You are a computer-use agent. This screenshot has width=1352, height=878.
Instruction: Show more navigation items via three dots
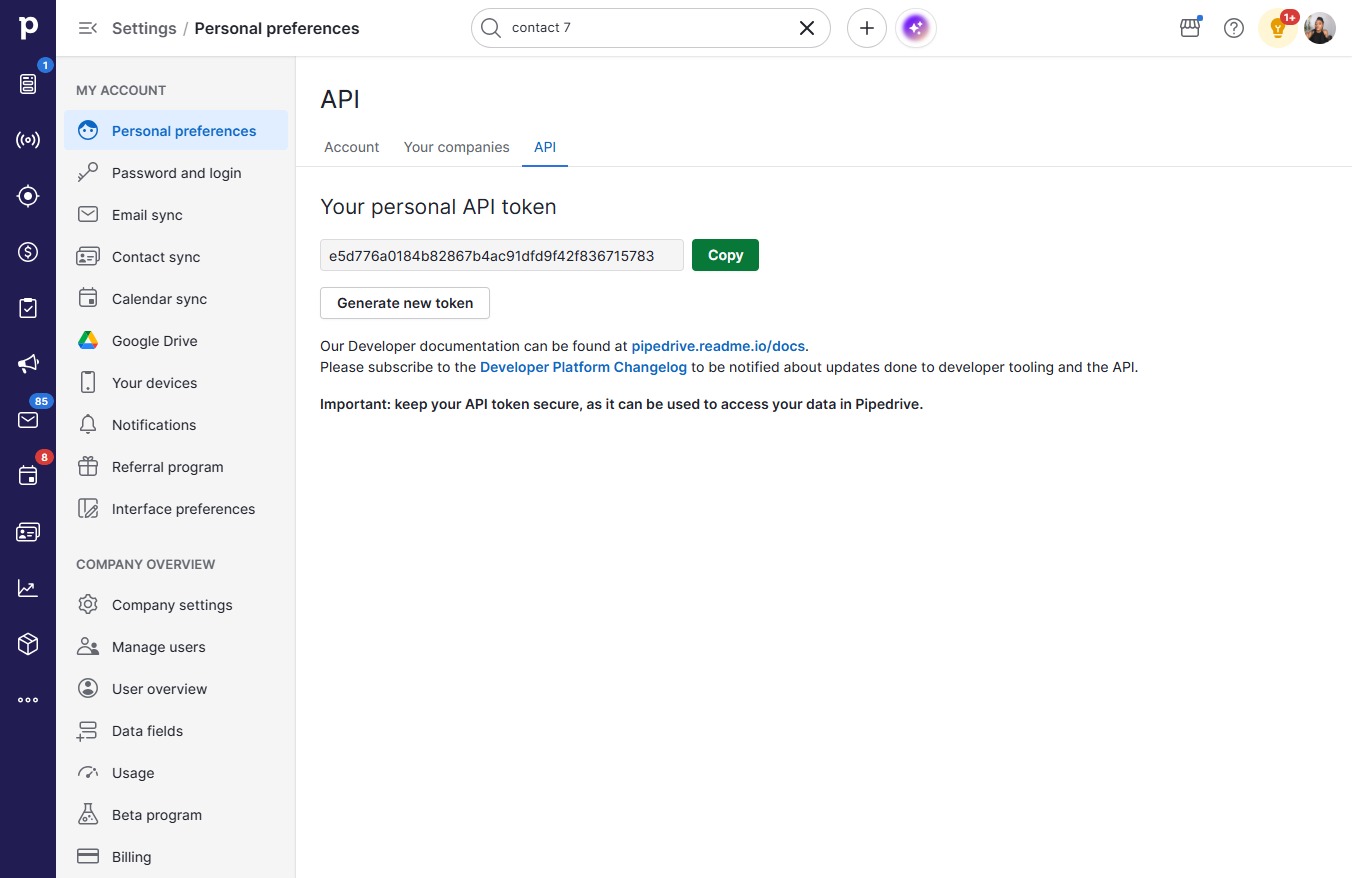coord(28,700)
